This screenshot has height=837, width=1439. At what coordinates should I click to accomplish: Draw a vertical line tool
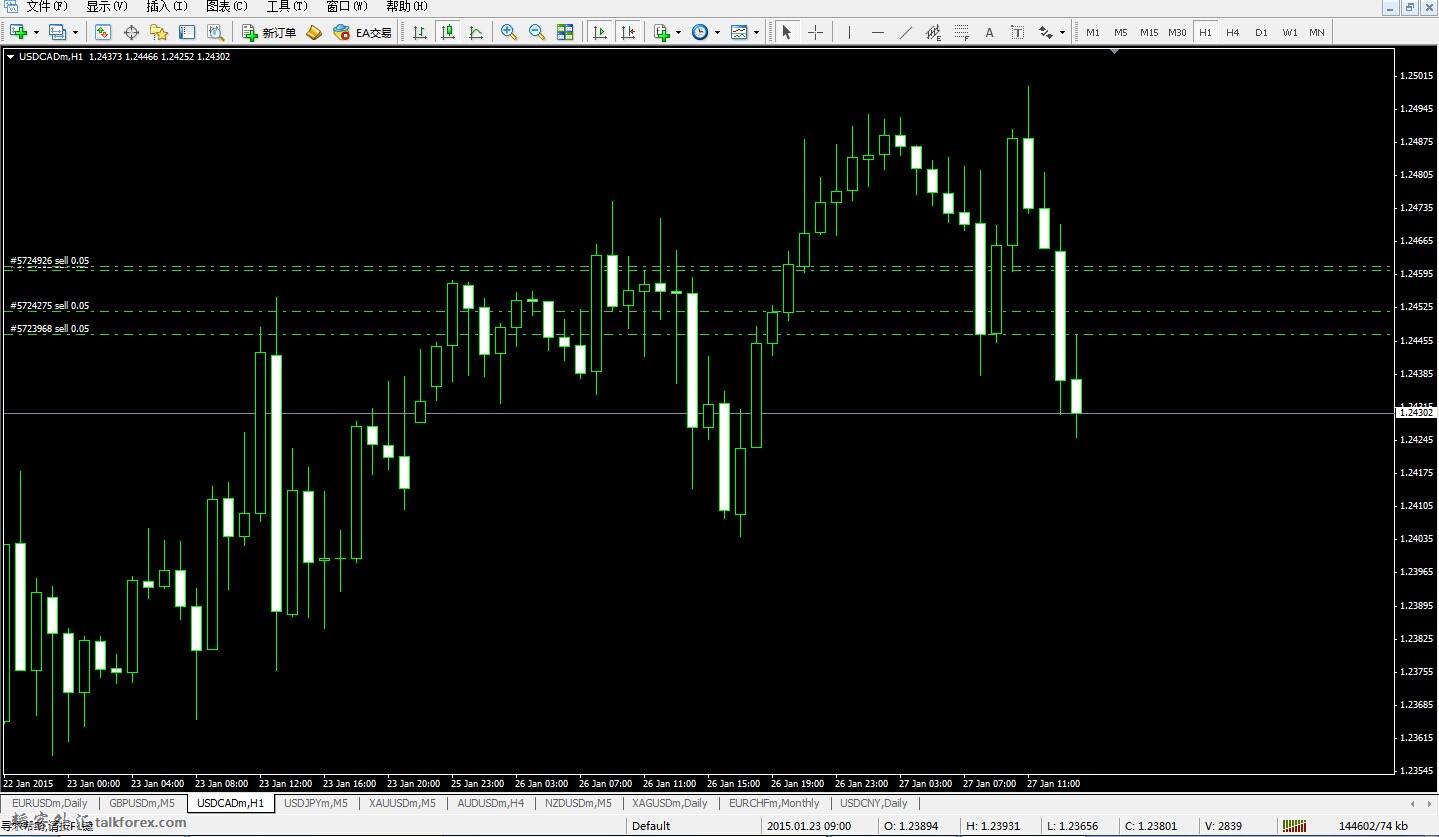click(x=849, y=32)
